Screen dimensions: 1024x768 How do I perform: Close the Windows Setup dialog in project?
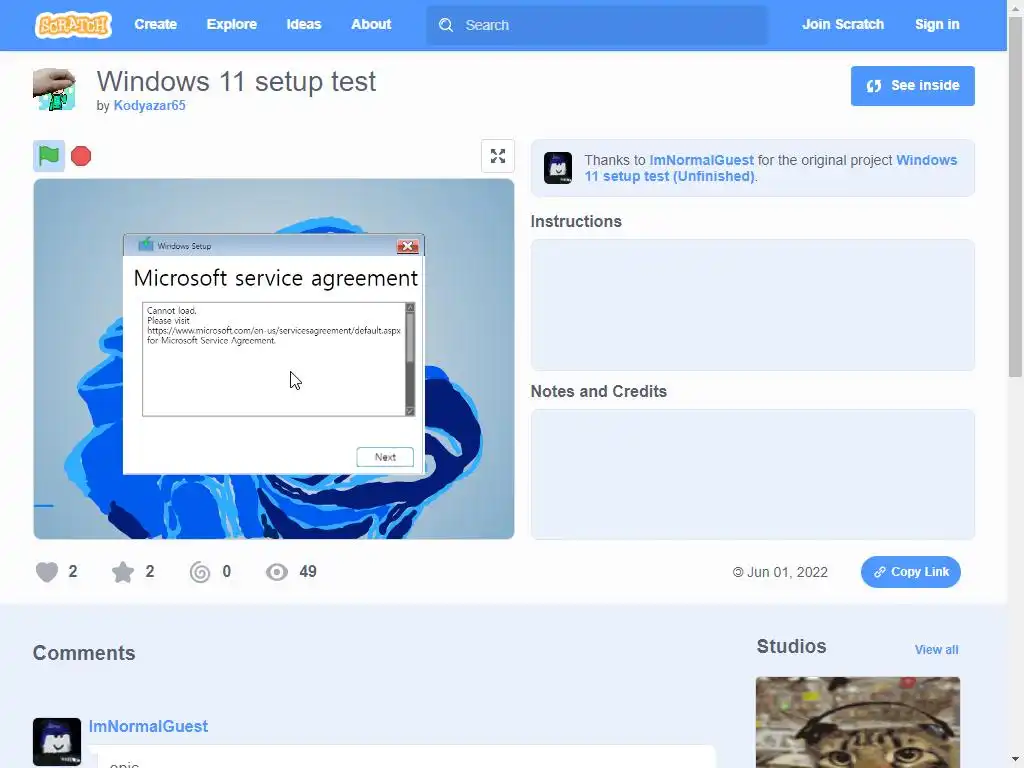408,246
